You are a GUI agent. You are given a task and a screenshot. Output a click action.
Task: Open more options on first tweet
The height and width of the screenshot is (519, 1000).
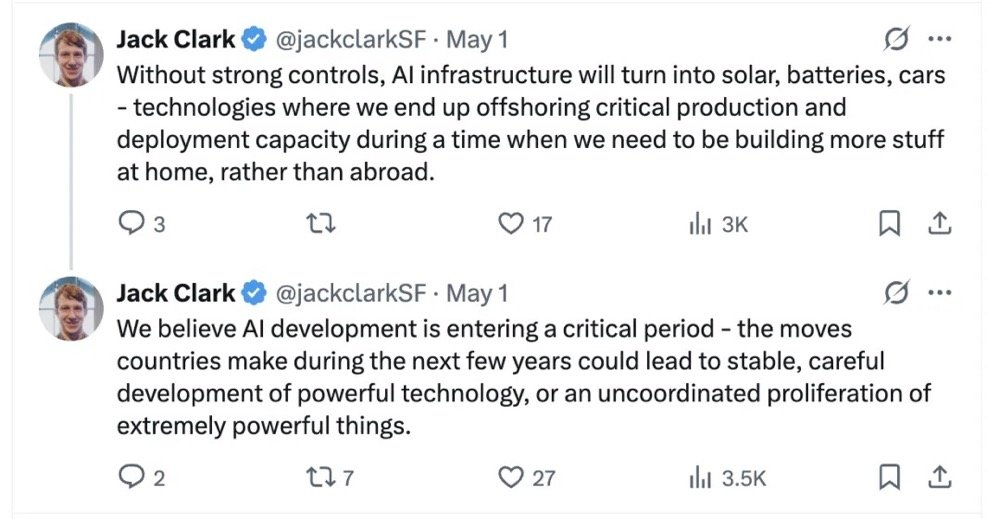(x=940, y=40)
